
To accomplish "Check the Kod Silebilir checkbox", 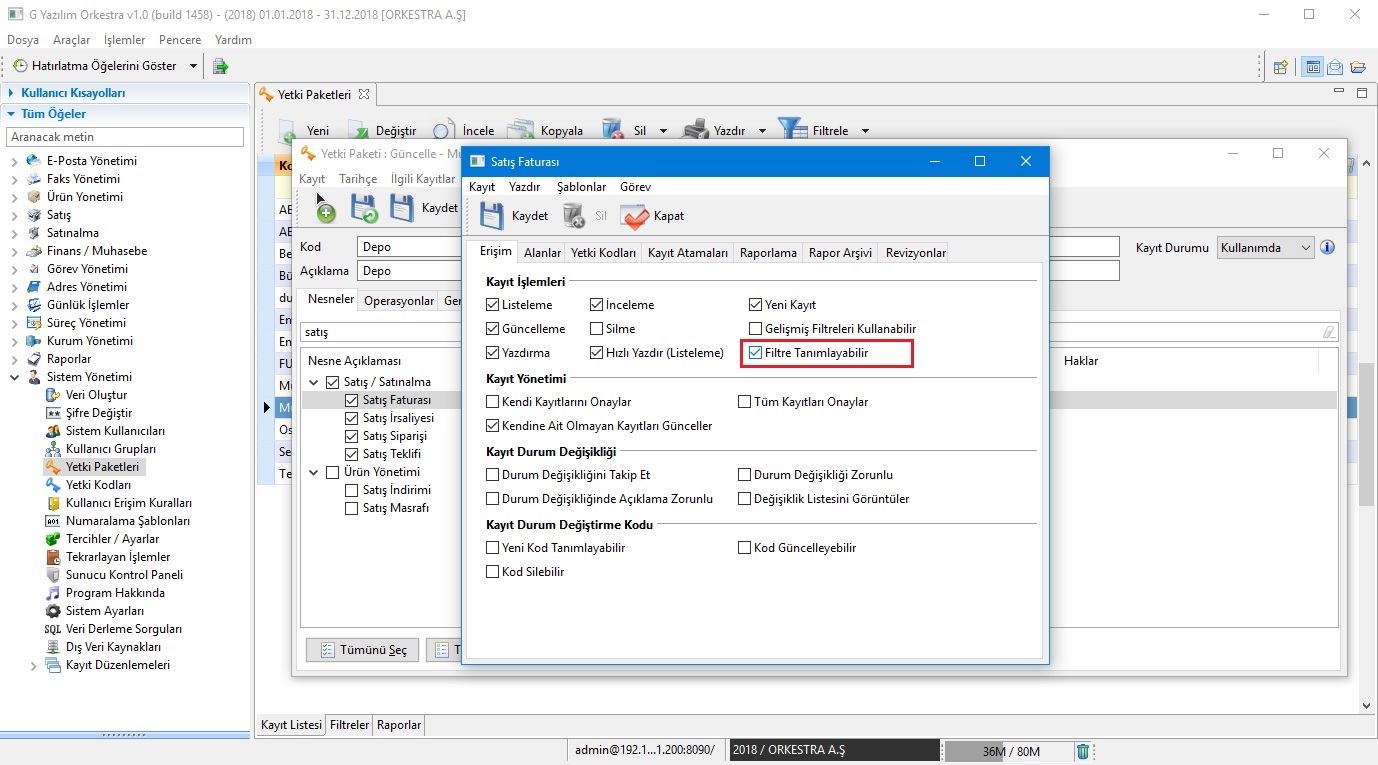I will [x=493, y=572].
